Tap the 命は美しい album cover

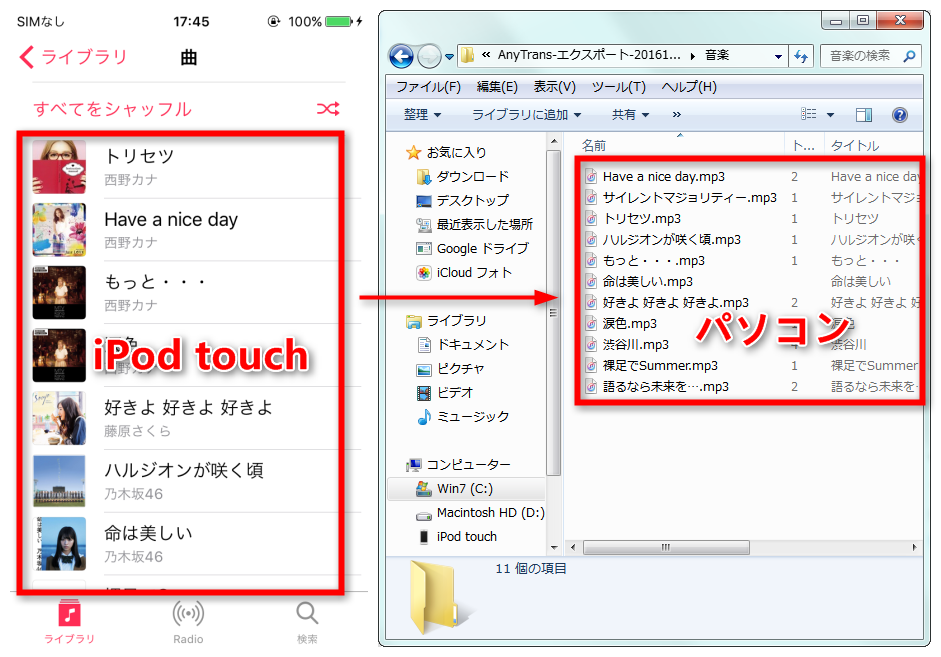pos(59,544)
